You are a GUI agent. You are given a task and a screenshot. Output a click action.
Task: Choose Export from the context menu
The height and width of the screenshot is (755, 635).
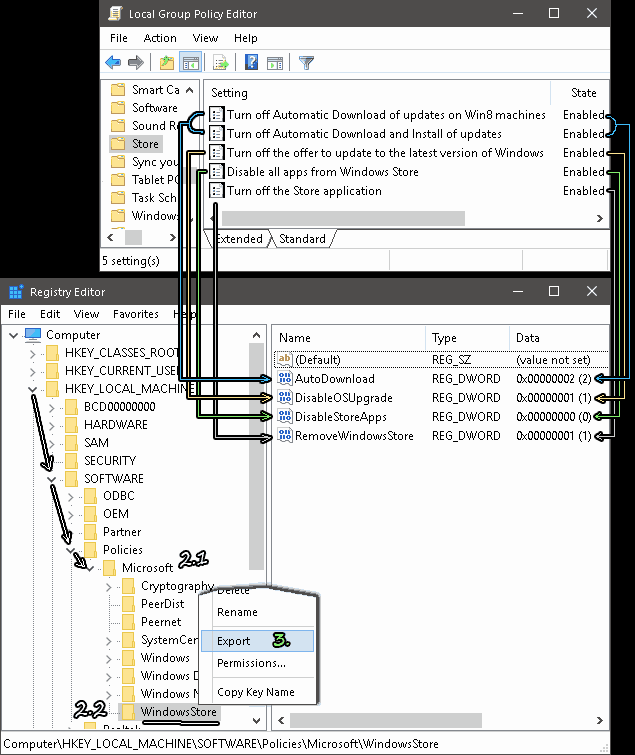pos(257,641)
